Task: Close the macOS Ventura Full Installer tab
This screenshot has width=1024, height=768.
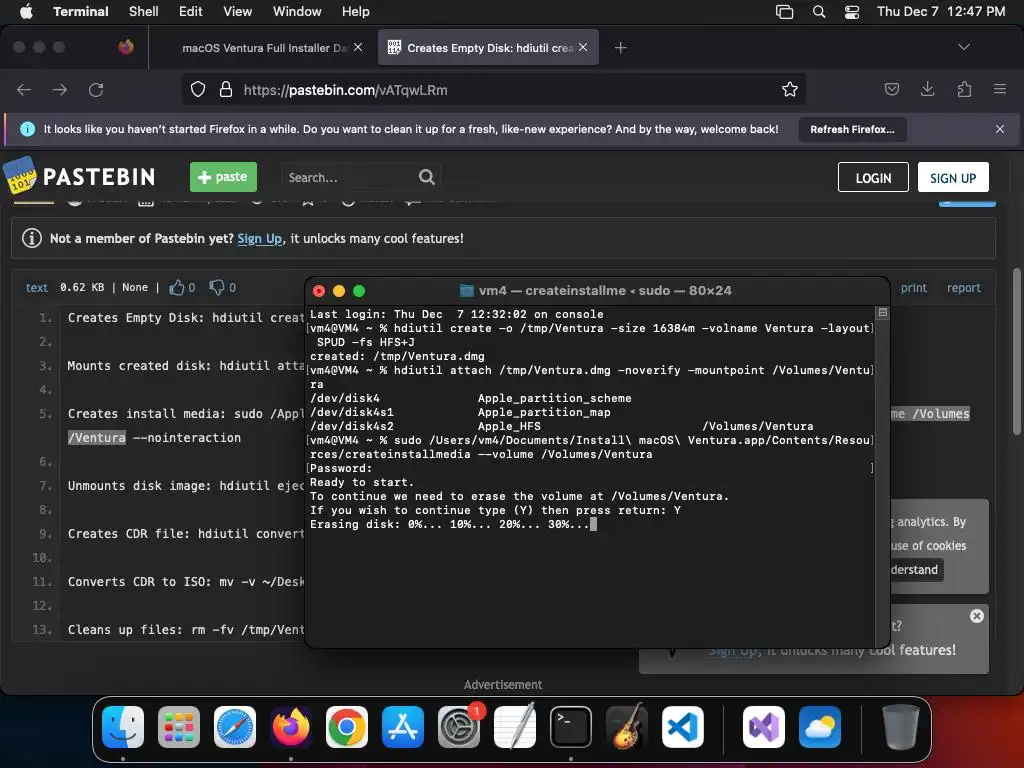Action: tap(358, 47)
